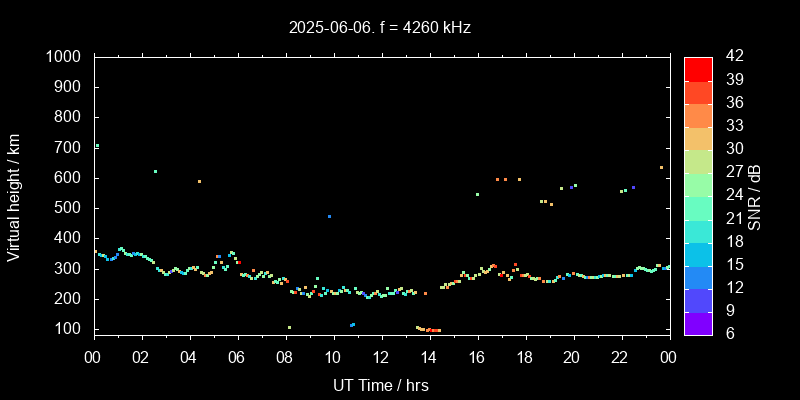Click the red 39–42 dB colorbar segment

tap(697, 68)
